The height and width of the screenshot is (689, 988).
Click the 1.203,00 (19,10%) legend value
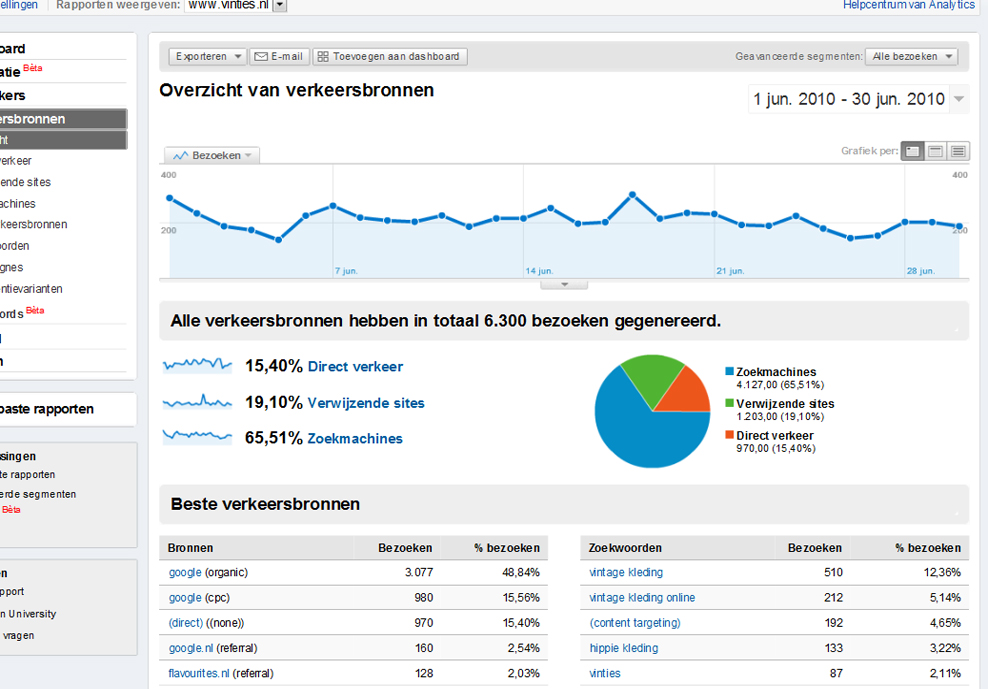pos(780,417)
